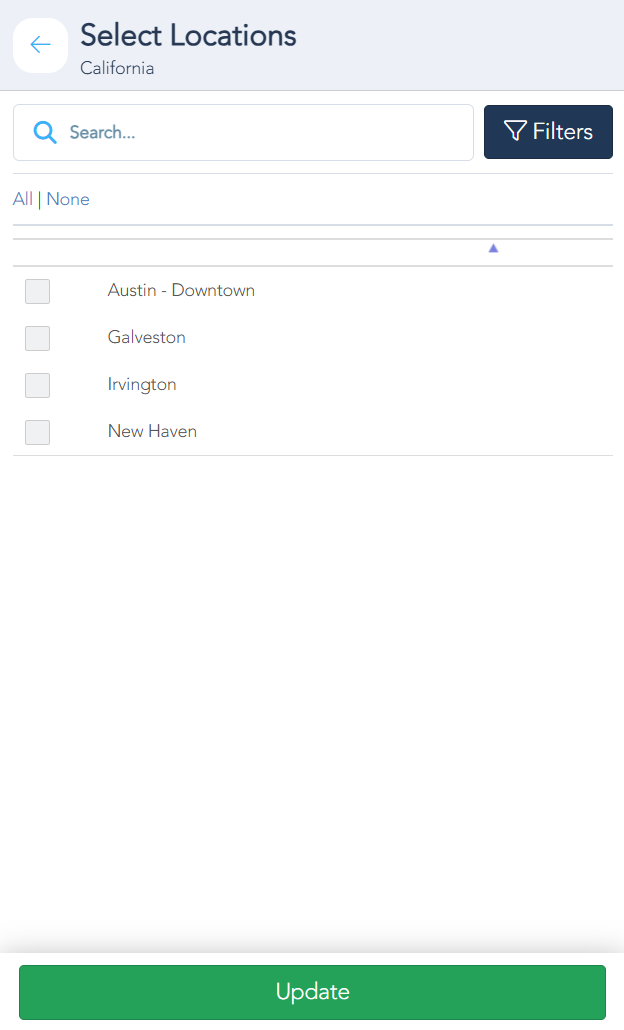
Task: Select the New Haven checkbox
Action: point(37,432)
